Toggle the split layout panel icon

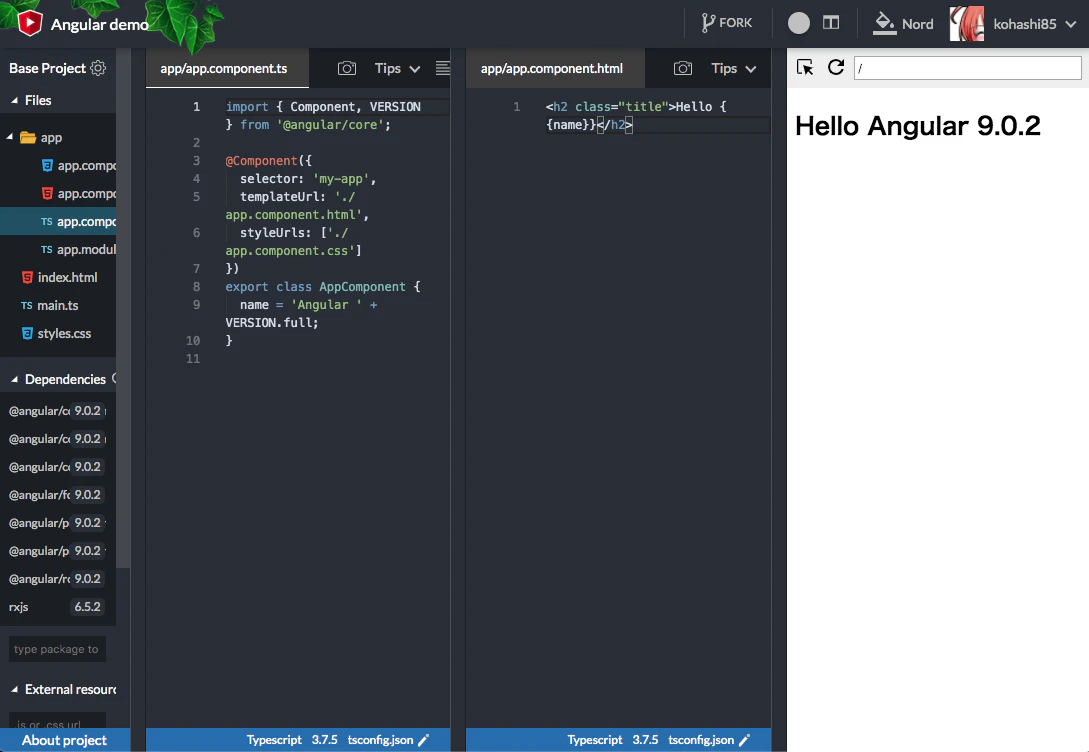pos(831,23)
